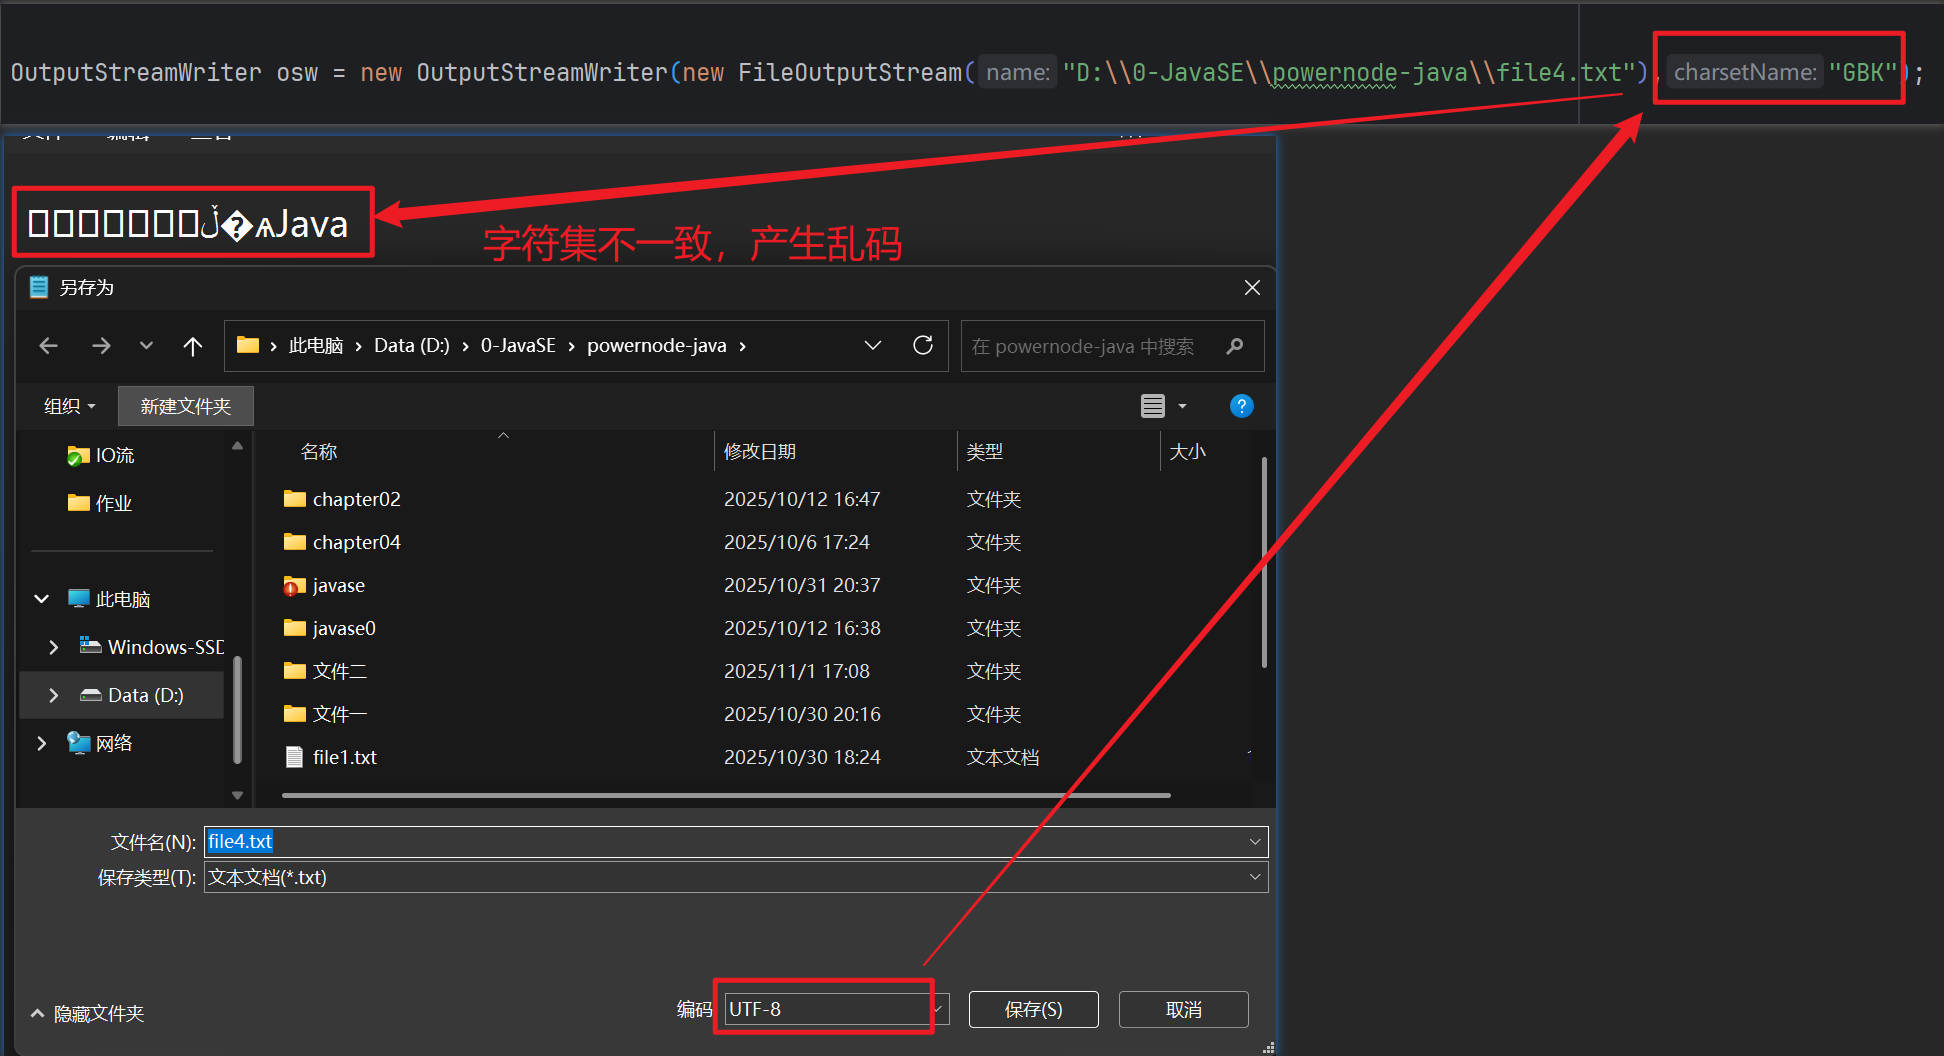The height and width of the screenshot is (1056, 1944).
Task: Select 0-JavaSE in the breadcrumb path
Action: (x=518, y=345)
